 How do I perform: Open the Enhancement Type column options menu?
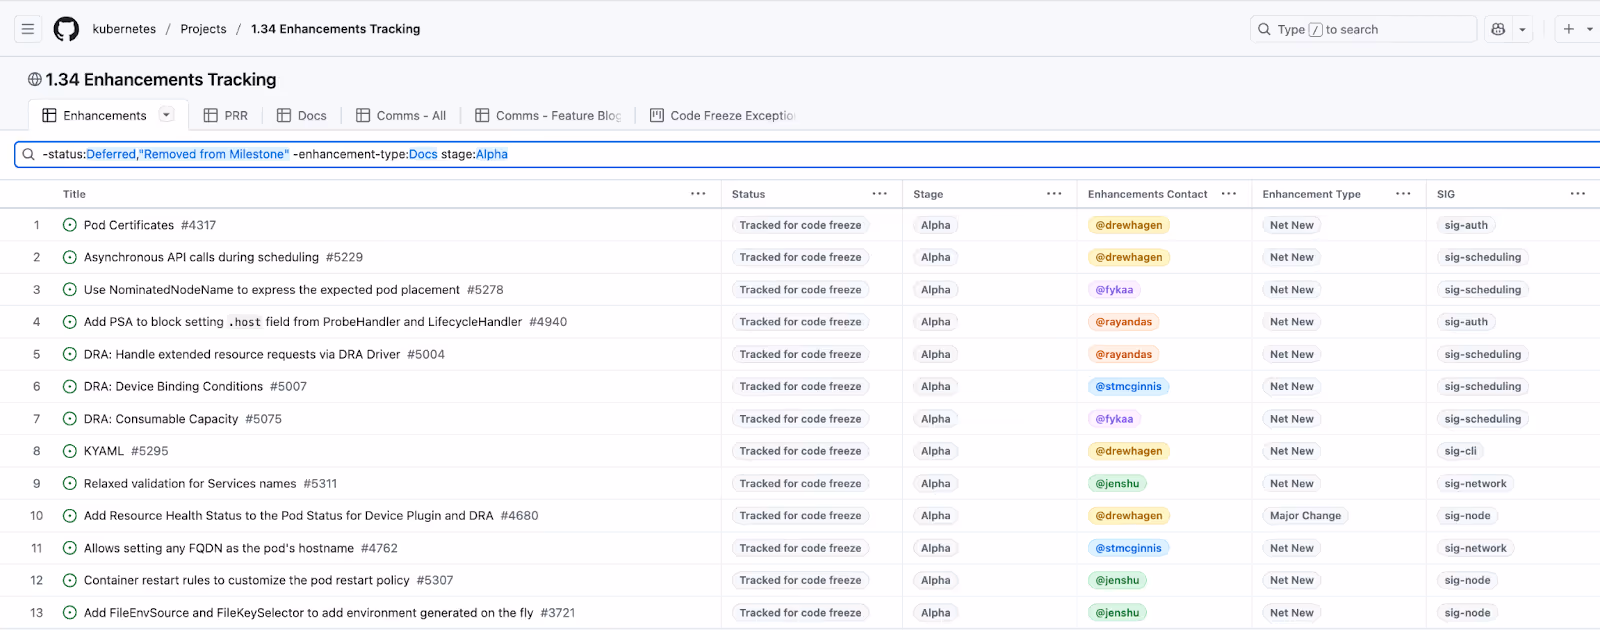pyautogui.click(x=1403, y=194)
